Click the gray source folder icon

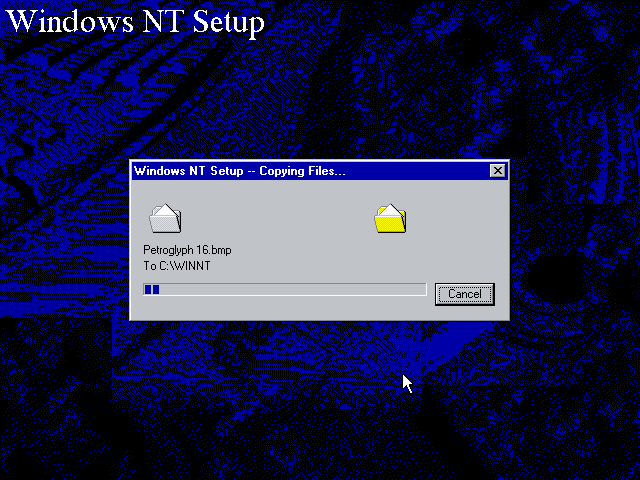(165, 218)
